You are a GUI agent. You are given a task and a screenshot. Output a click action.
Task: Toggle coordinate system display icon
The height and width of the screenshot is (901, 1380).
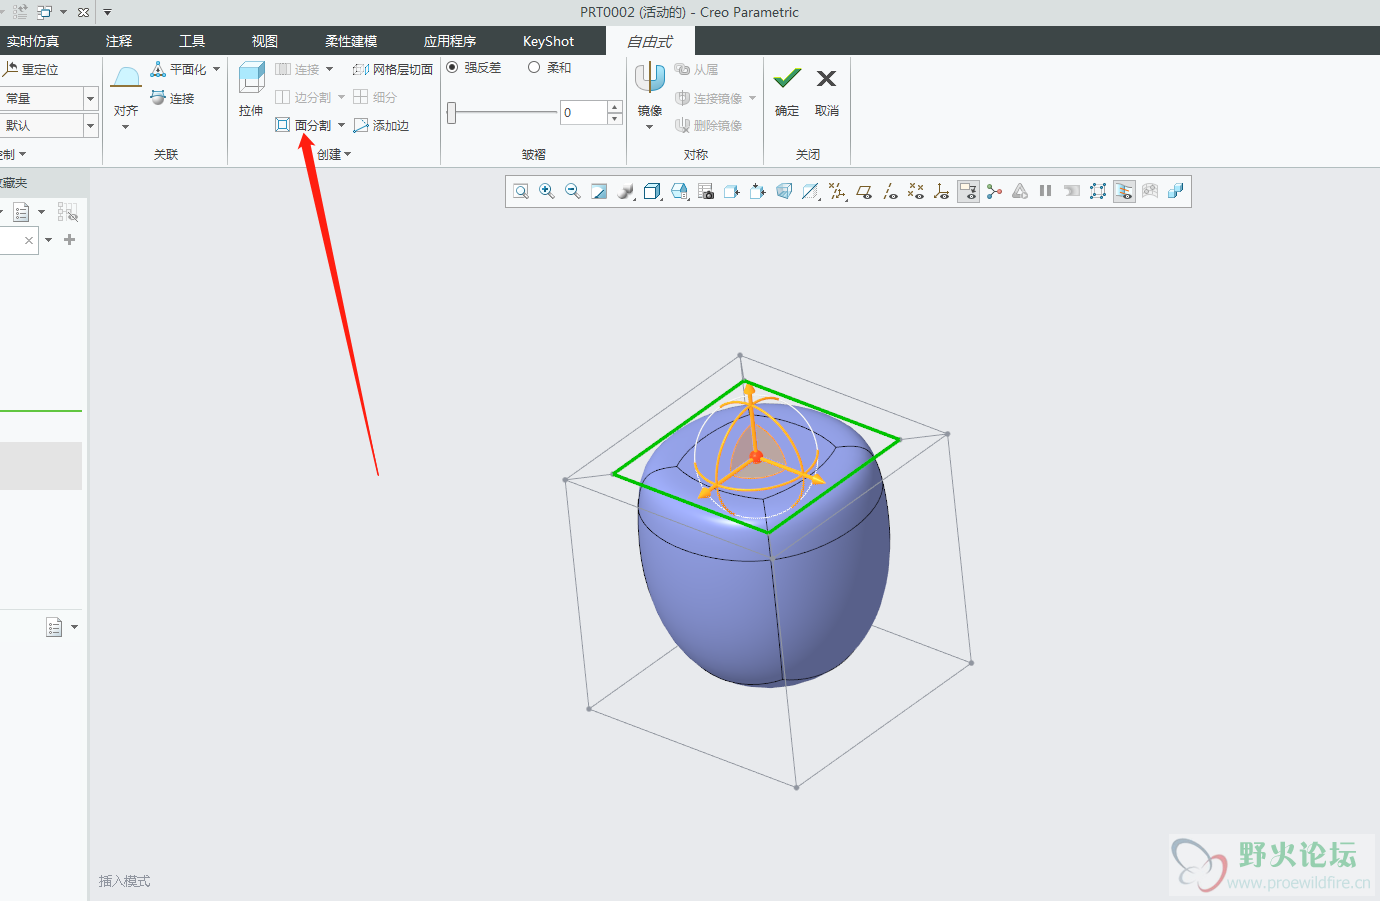(942, 191)
